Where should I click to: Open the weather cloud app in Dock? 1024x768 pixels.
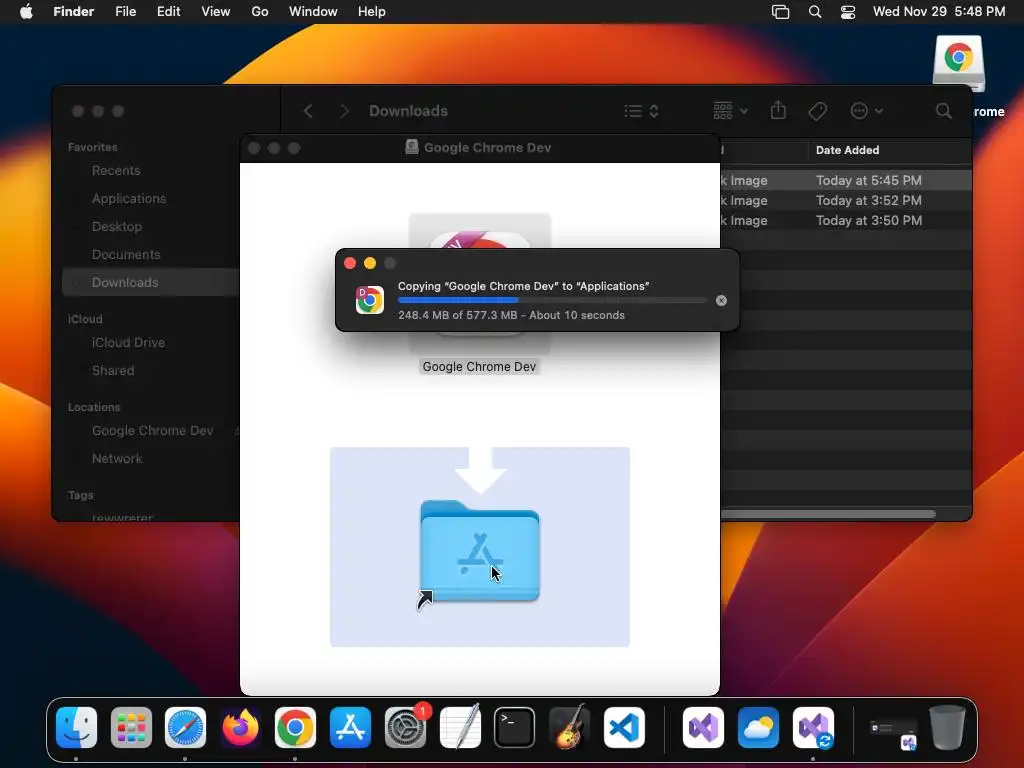coord(758,728)
